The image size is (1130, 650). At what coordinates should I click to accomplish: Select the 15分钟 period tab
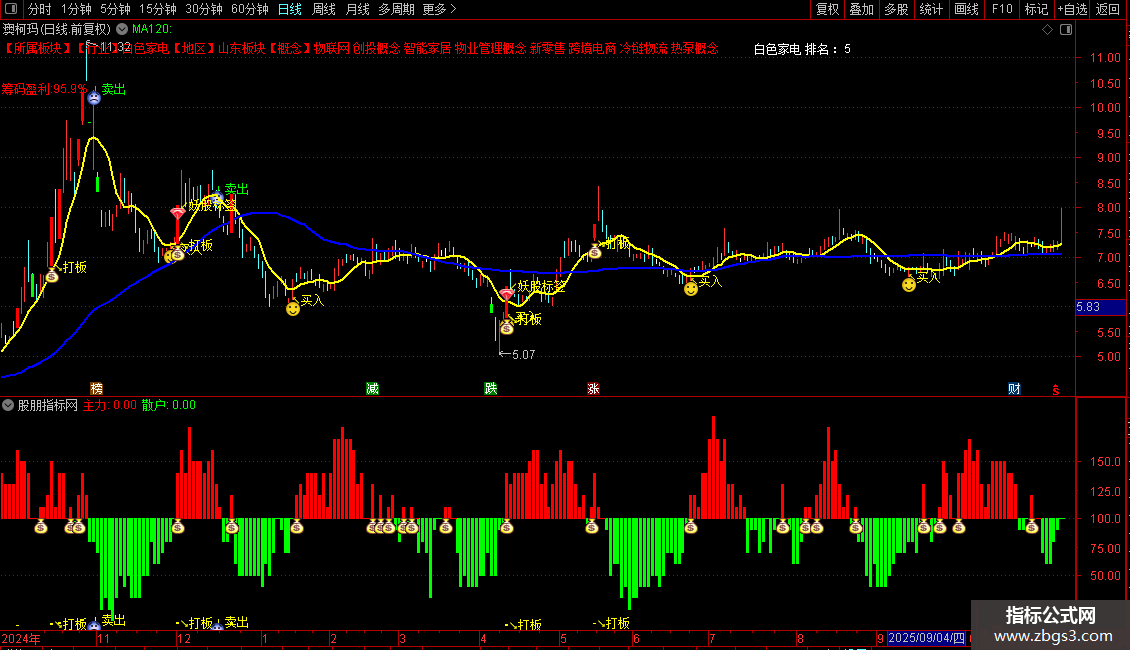point(157,9)
